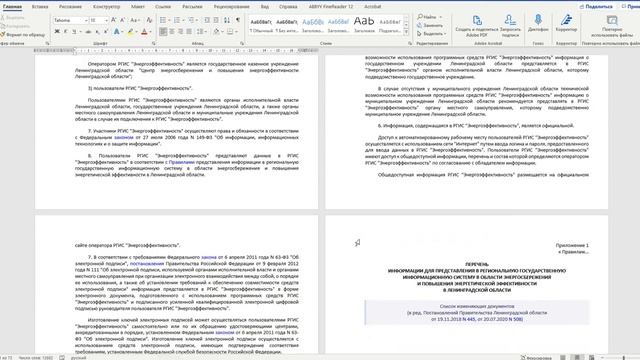Create and share Adobe PDF icon
The width and height of the screenshot is (640, 360).
(477, 20)
